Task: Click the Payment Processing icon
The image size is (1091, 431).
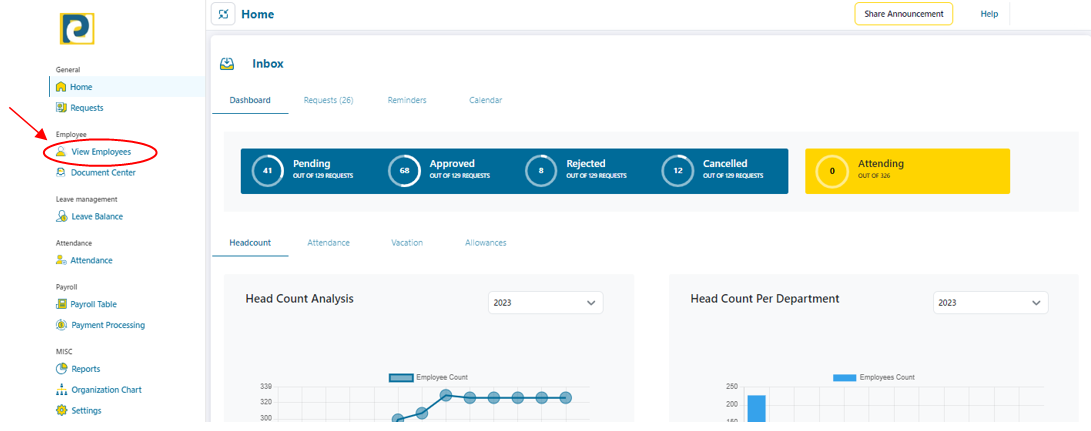Action: click(62, 325)
